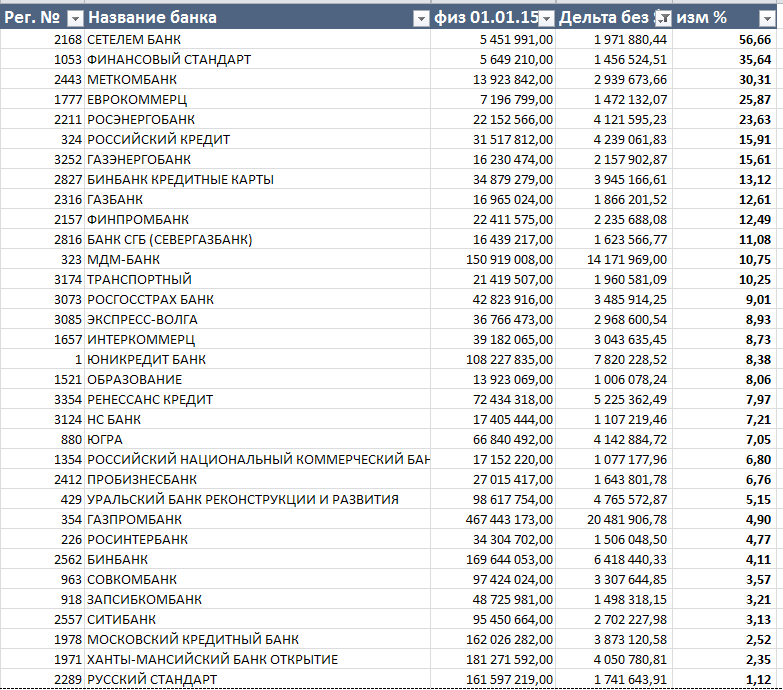Click the БИНБАНК cell with Рег. № 2562

257,559
